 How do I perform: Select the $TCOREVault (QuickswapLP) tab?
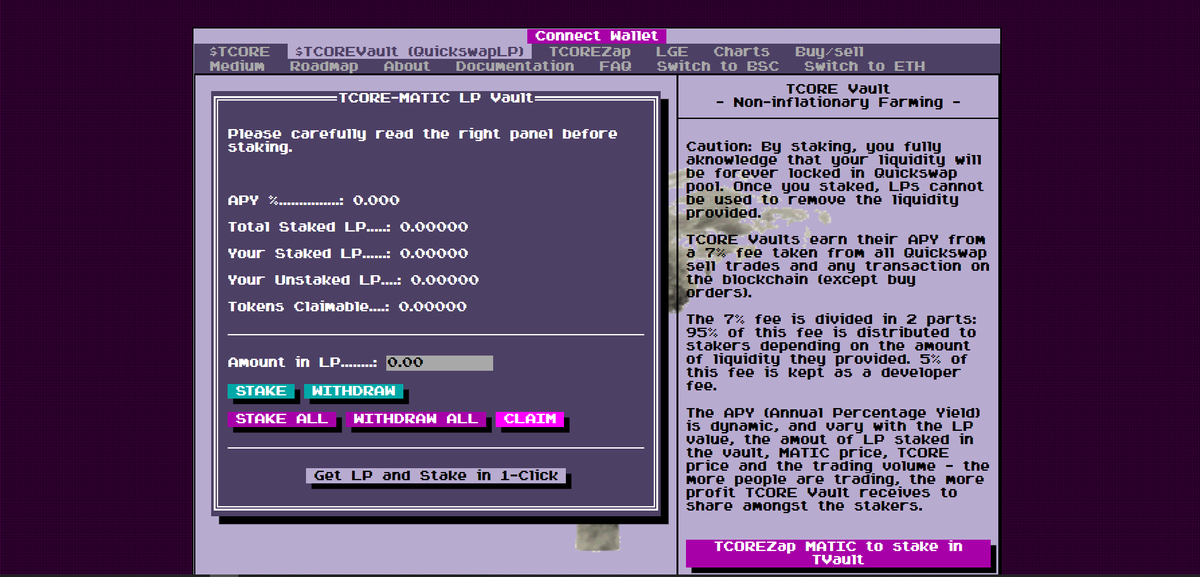tap(412, 51)
